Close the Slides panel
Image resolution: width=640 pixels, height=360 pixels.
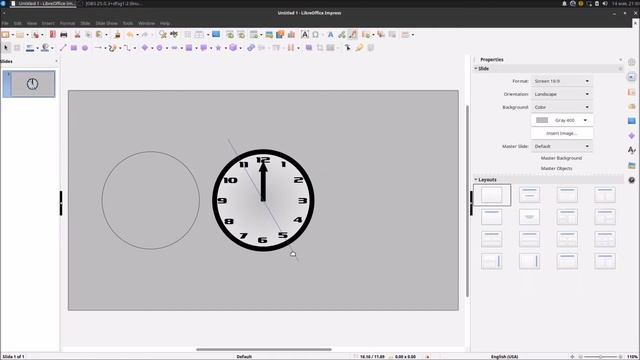tap(56, 61)
